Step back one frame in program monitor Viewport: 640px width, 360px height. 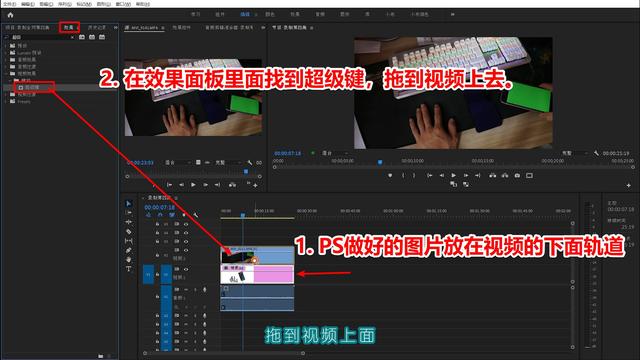442,175
